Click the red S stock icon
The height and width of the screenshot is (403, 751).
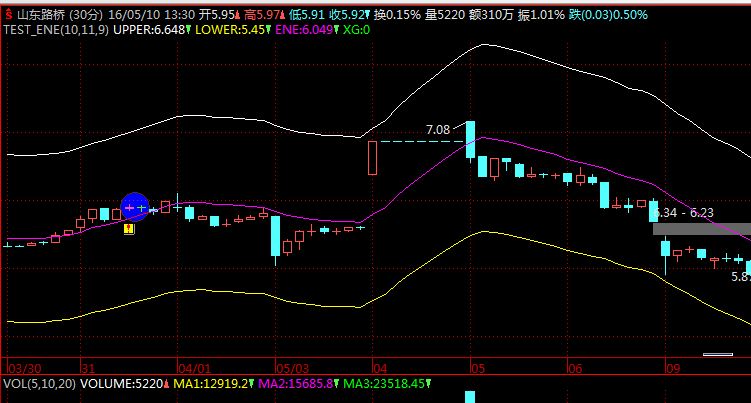point(8,15)
